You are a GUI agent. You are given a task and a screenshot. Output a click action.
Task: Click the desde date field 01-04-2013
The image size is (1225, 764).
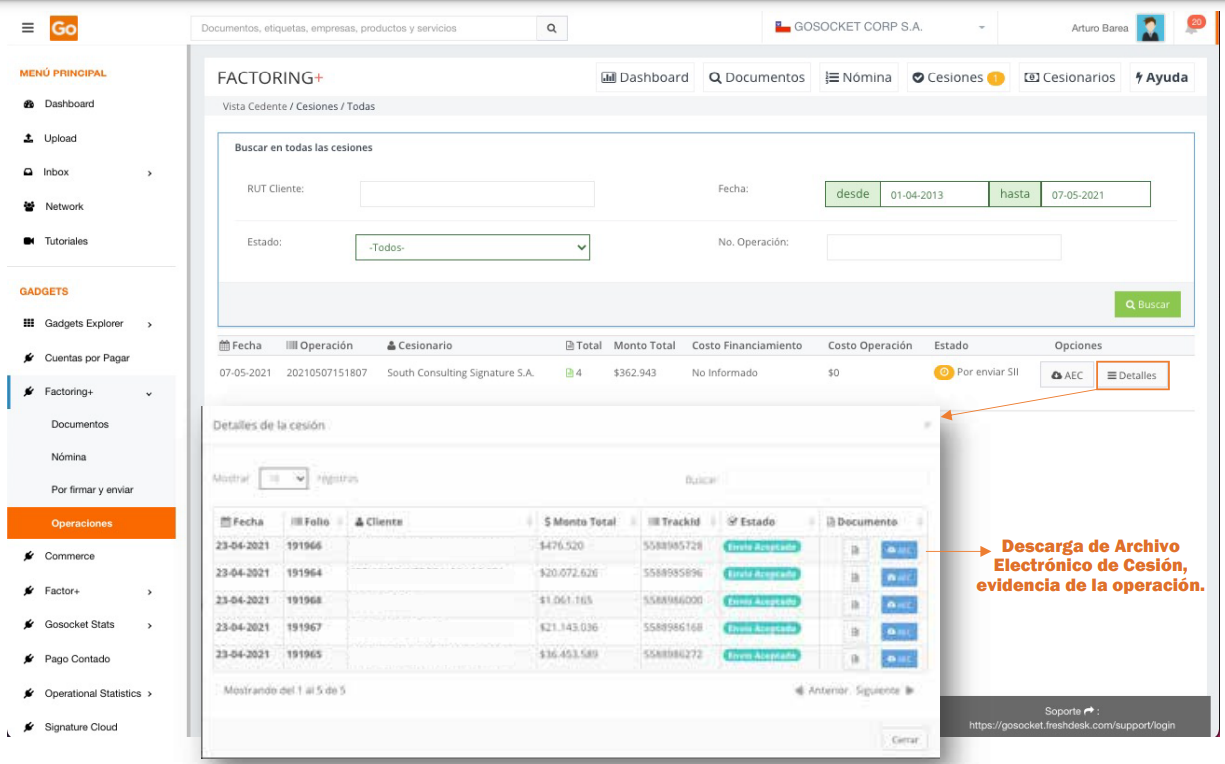pos(934,195)
